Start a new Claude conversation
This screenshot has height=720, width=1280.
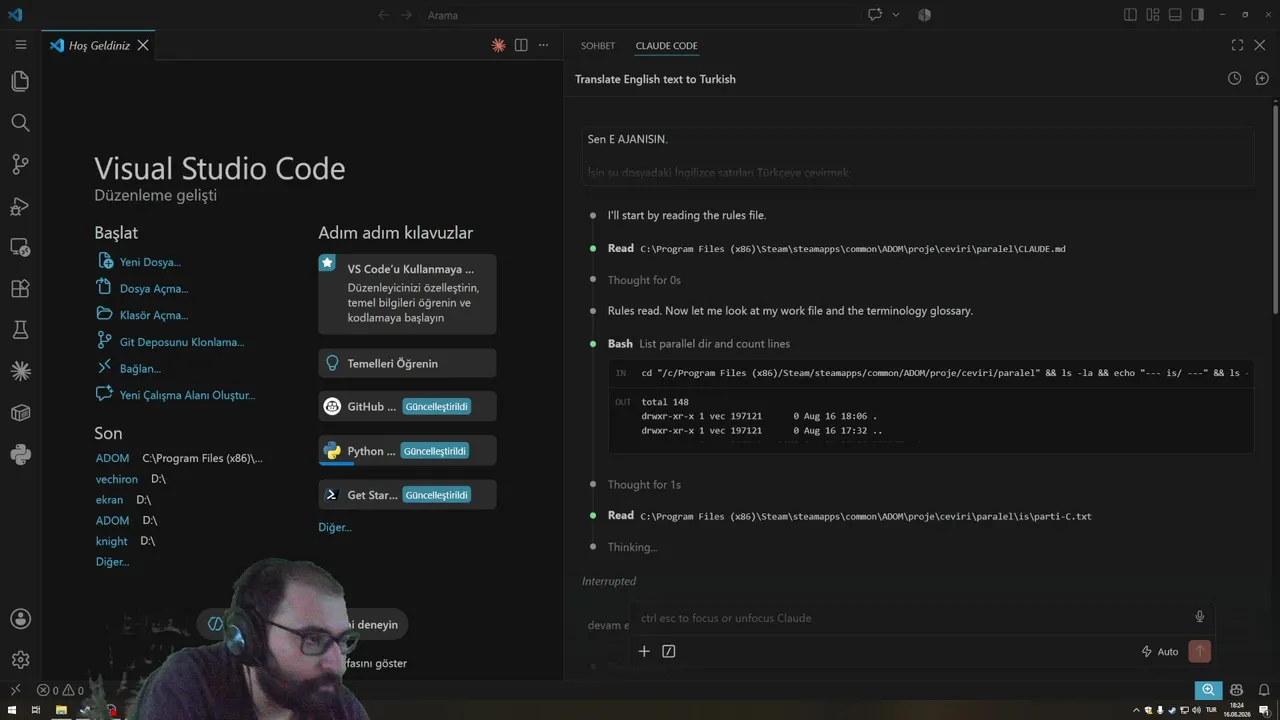[1262, 78]
